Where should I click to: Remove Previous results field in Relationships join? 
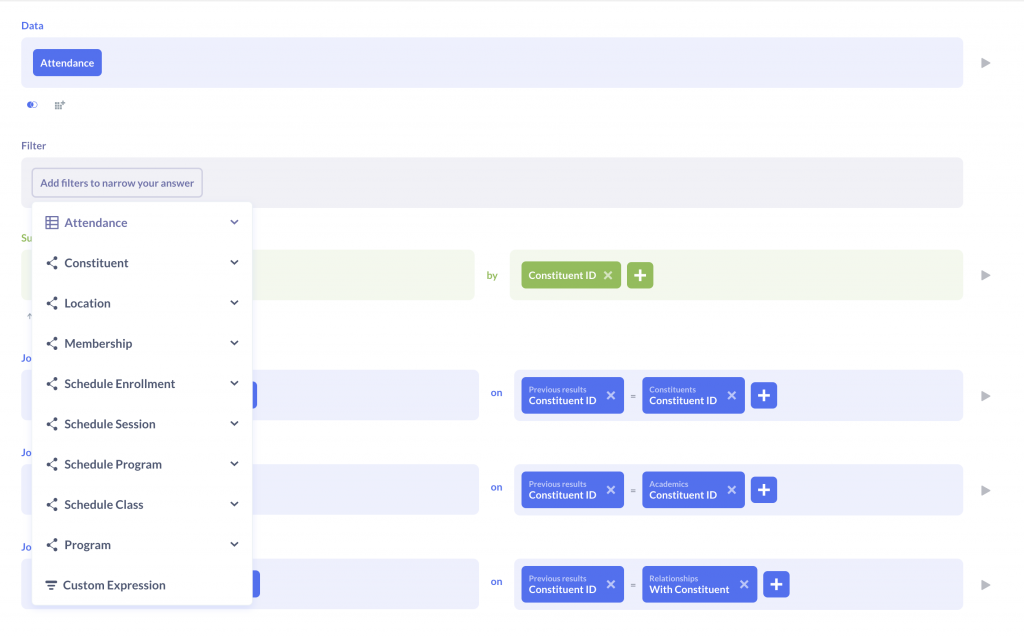[x=611, y=584]
